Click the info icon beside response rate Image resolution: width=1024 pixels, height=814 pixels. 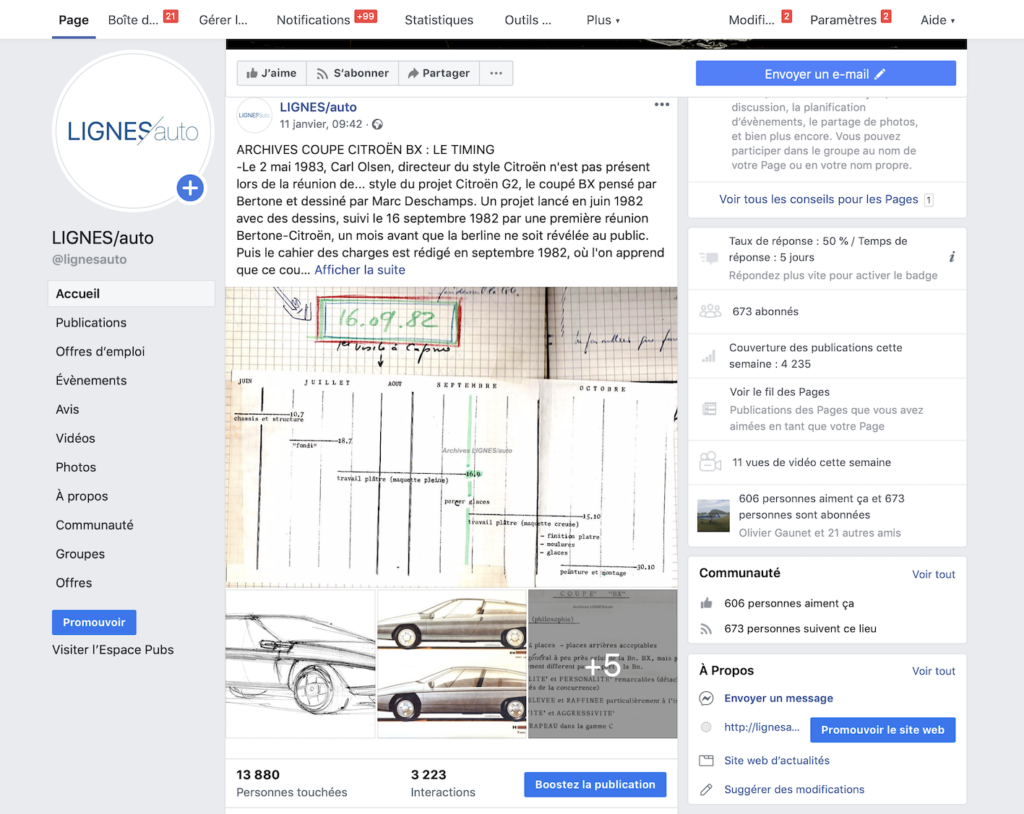(951, 257)
